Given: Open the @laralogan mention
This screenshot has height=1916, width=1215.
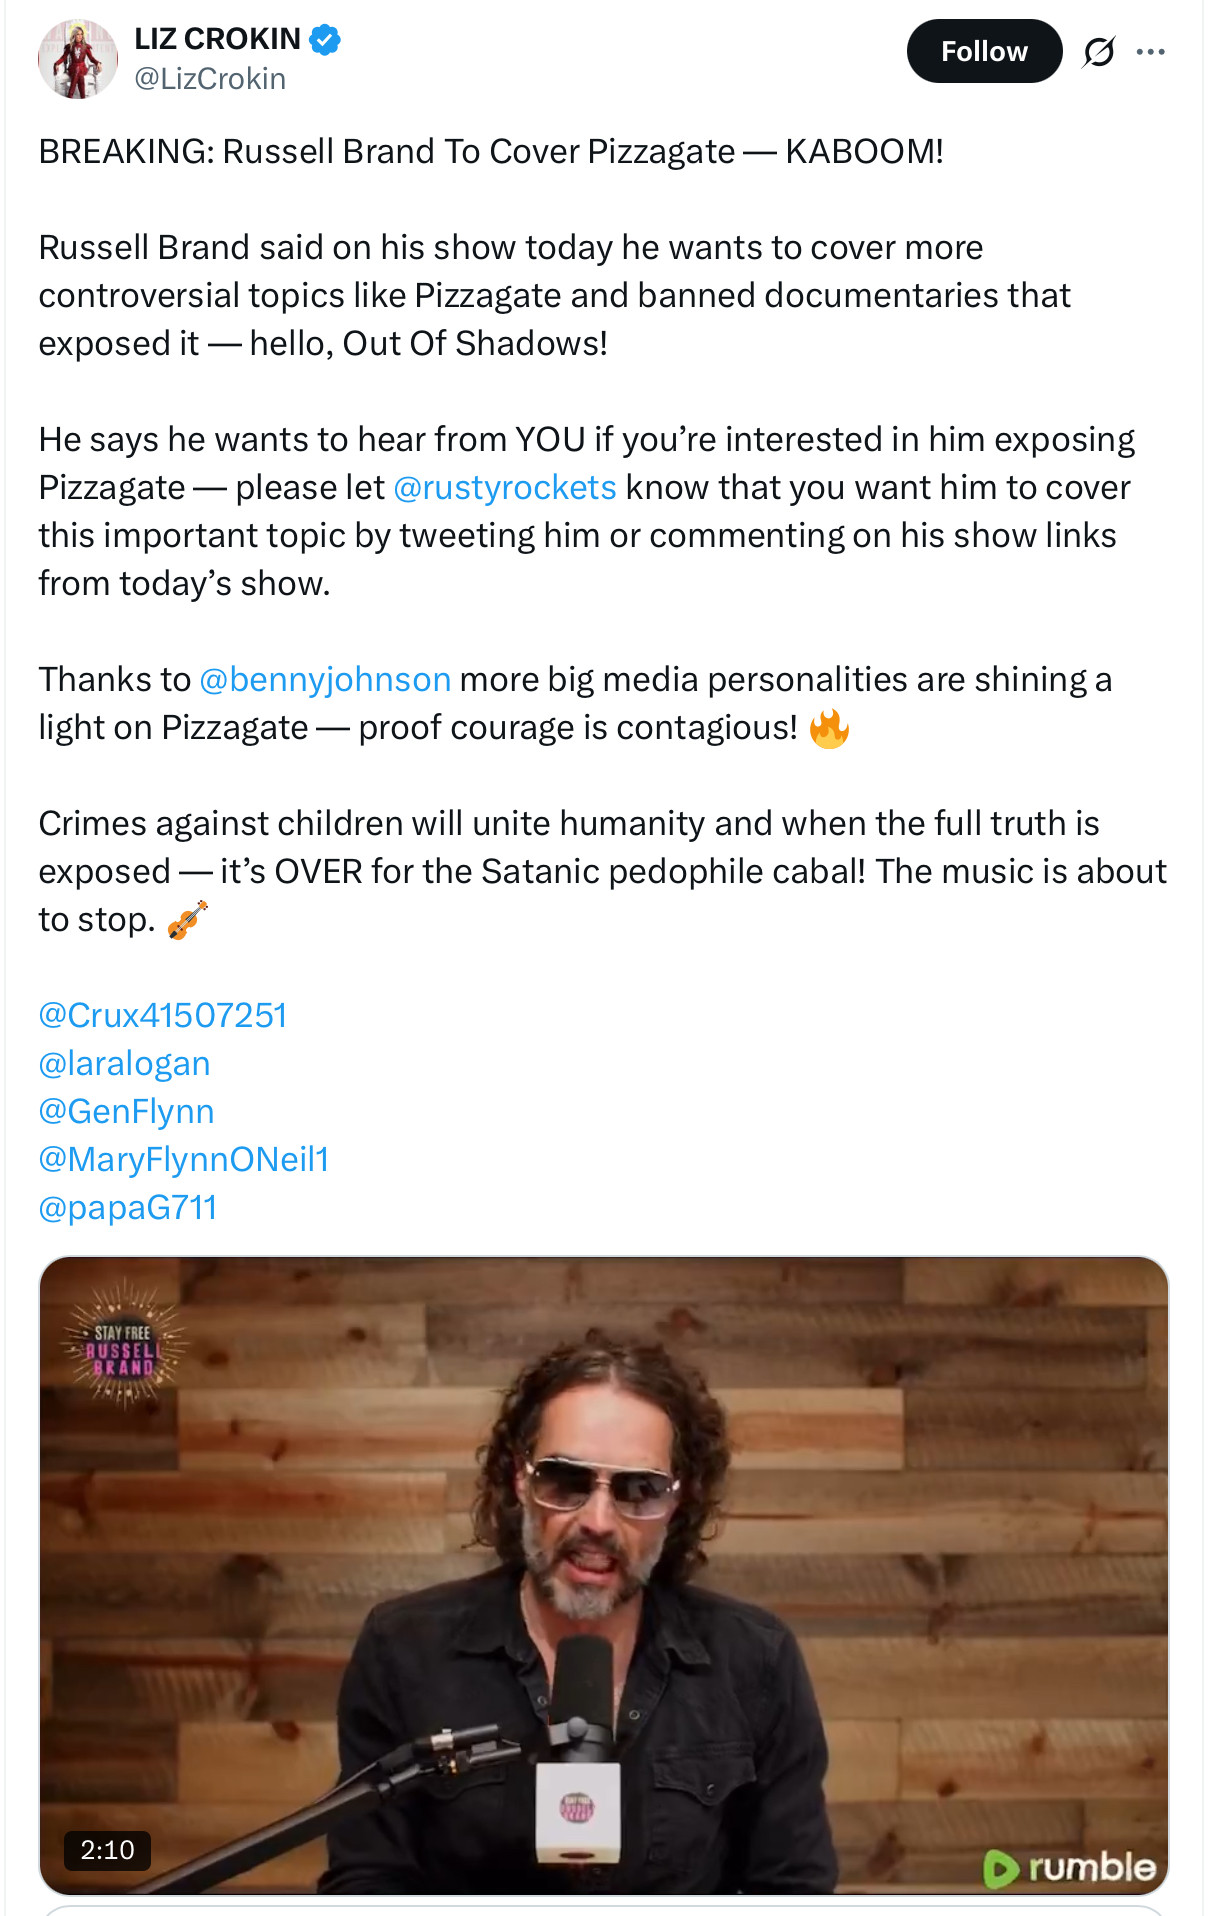Looking at the screenshot, I should point(124,1064).
